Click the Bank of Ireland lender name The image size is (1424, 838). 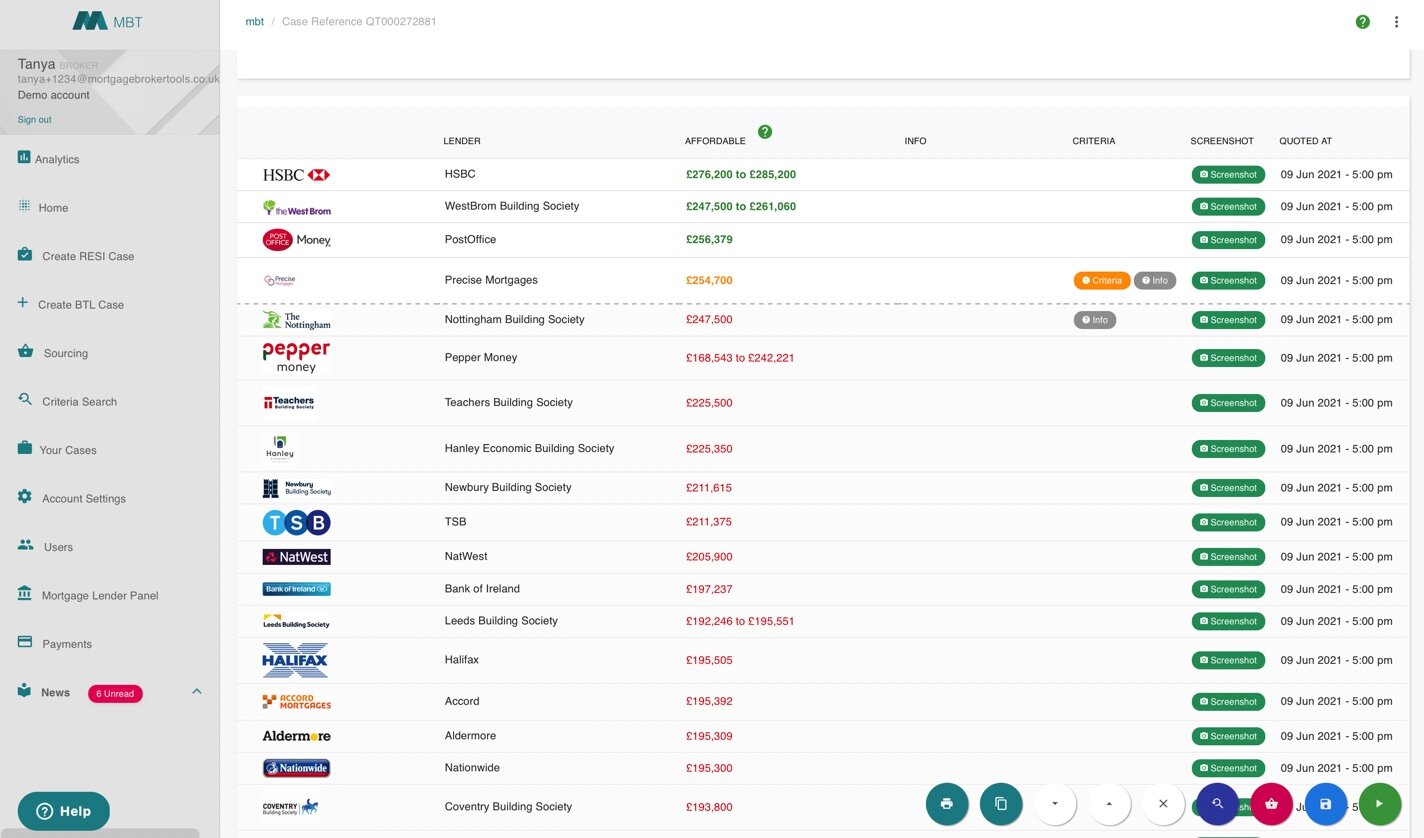click(x=482, y=588)
